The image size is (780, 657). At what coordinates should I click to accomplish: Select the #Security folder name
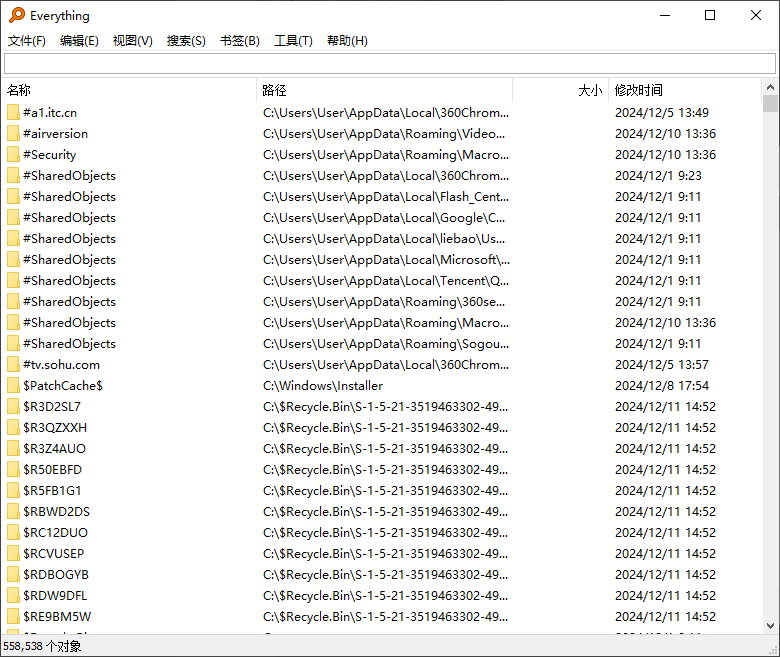pos(50,155)
